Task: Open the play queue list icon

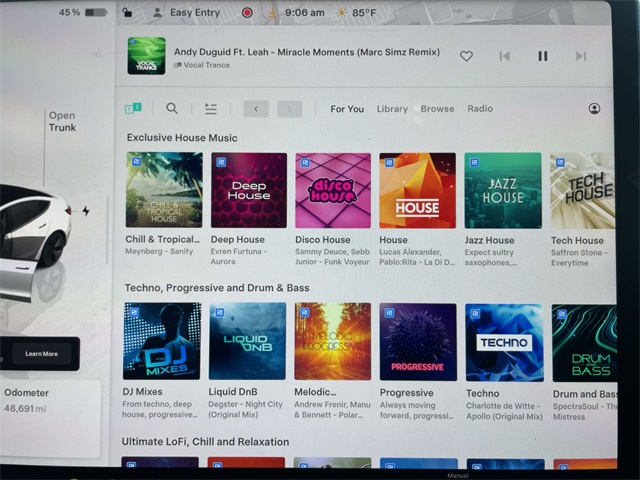Action: (x=211, y=109)
